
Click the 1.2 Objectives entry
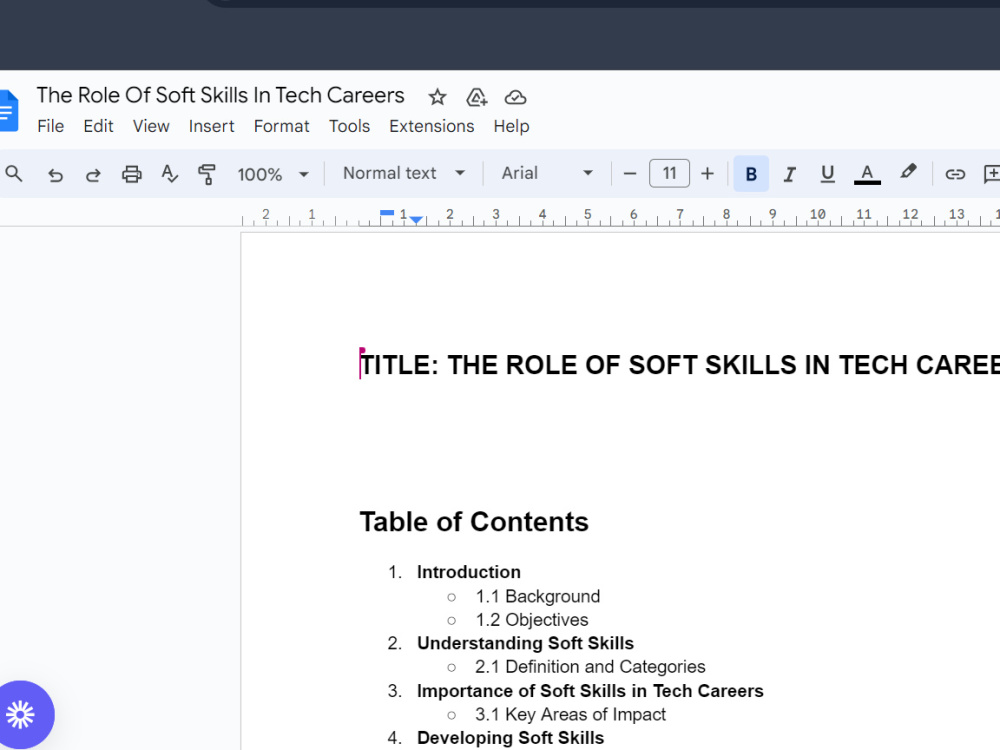pyautogui.click(x=532, y=620)
